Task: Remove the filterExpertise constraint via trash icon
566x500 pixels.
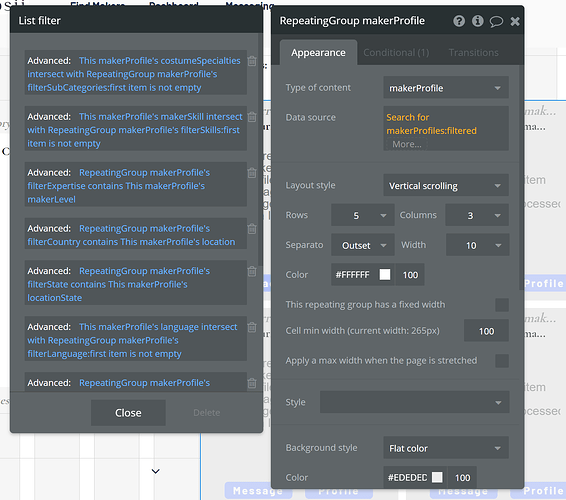Action: click(252, 173)
